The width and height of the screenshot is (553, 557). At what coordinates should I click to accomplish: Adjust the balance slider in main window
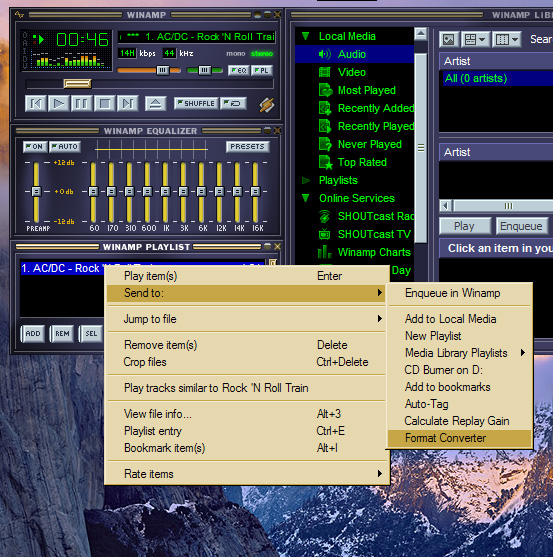pyautogui.click(x=205, y=70)
